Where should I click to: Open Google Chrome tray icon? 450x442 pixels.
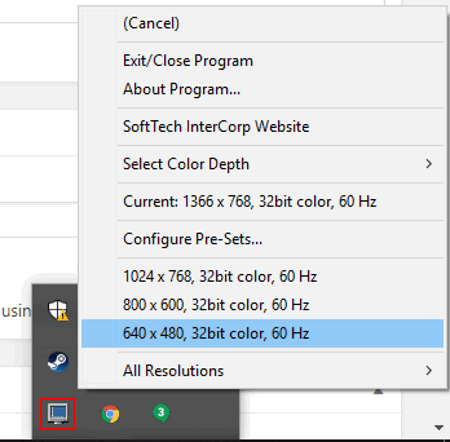(x=110, y=414)
